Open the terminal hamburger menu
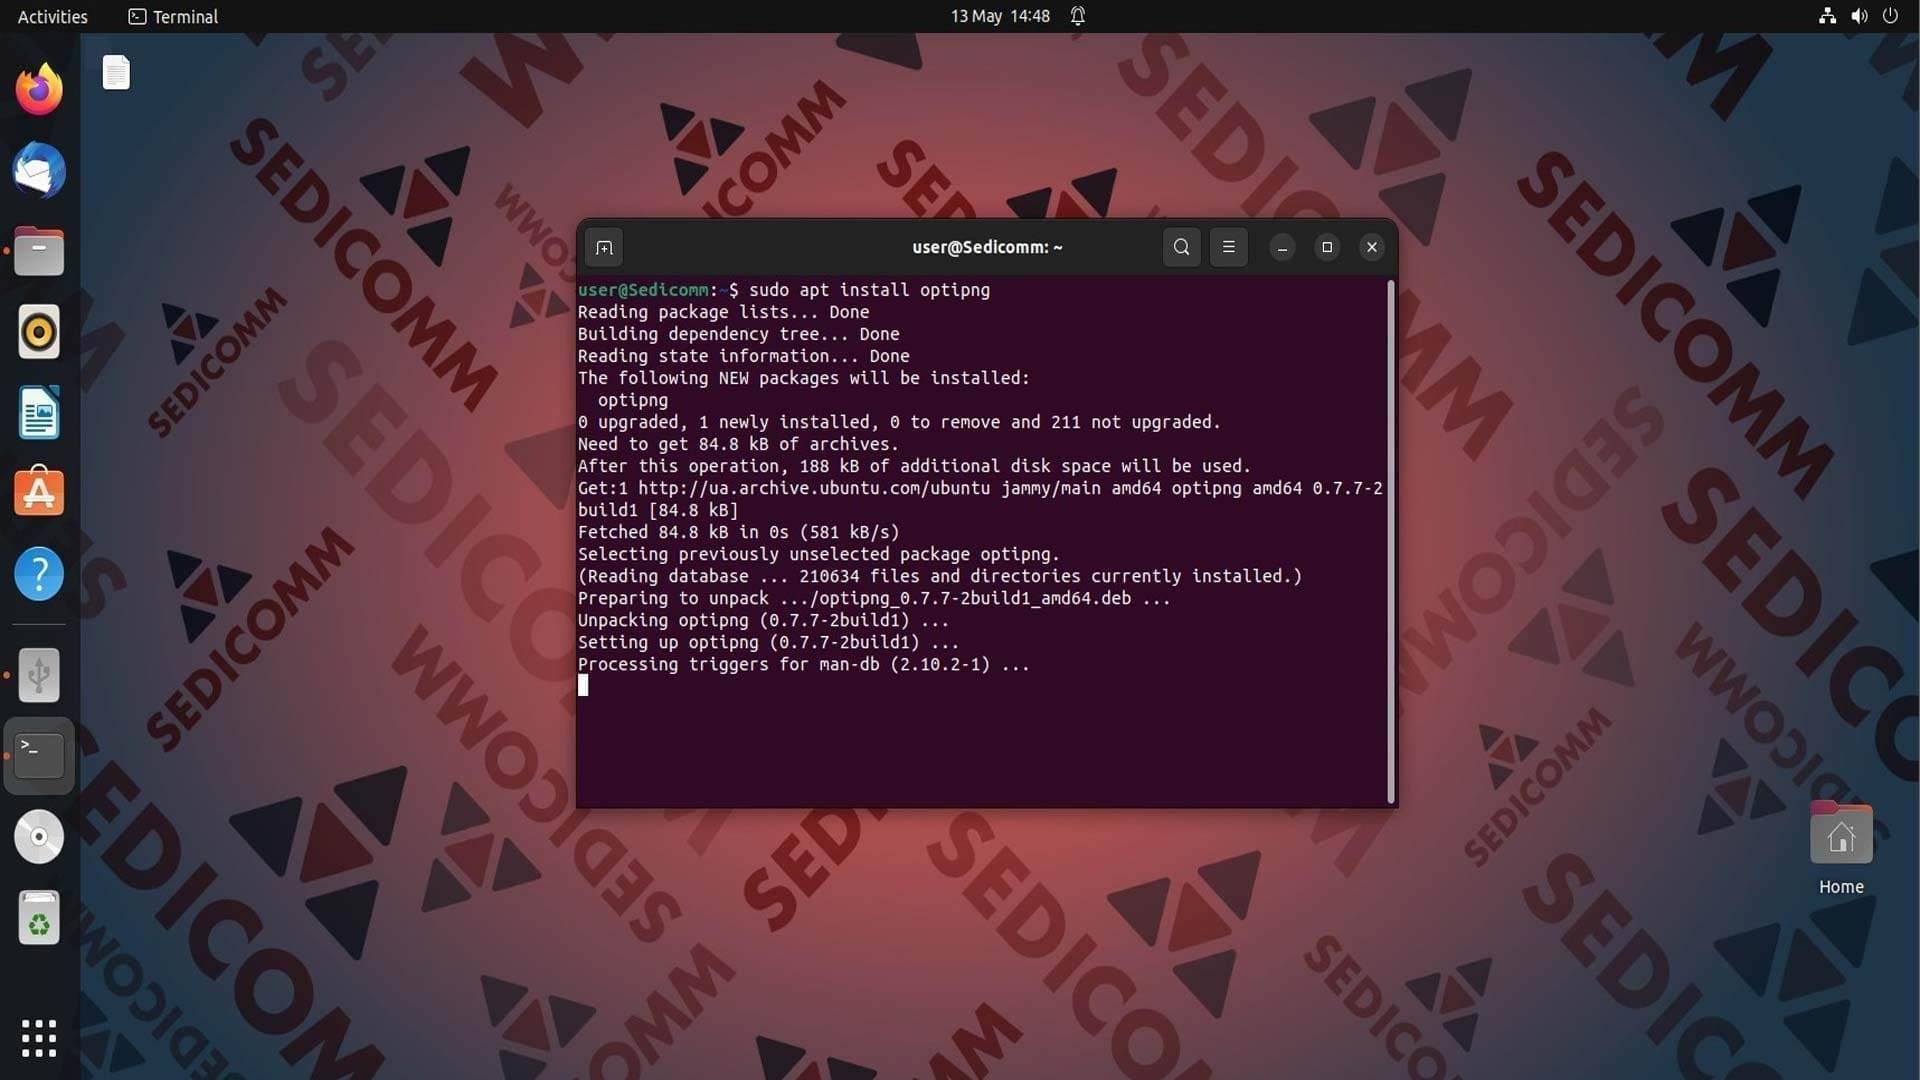This screenshot has height=1080, width=1920. [x=1229, y=247]
